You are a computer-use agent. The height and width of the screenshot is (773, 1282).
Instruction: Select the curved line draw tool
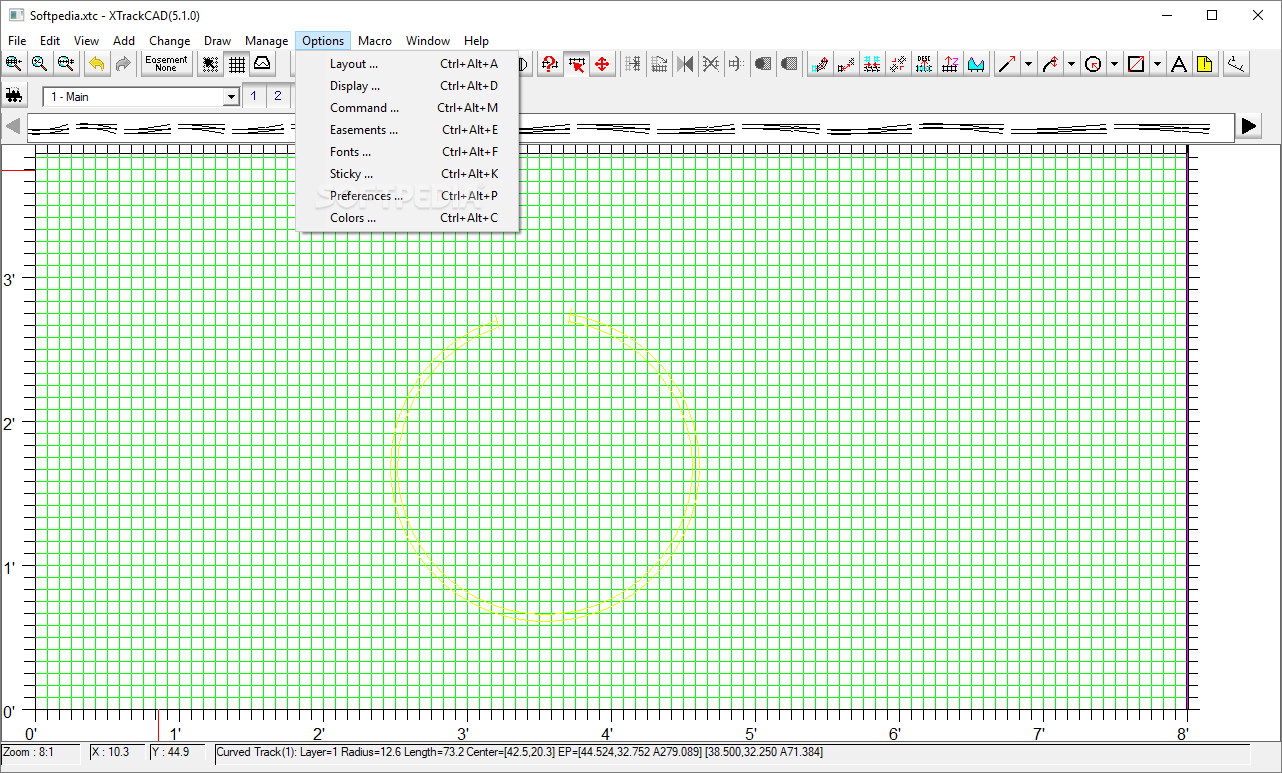point(1050,64)
